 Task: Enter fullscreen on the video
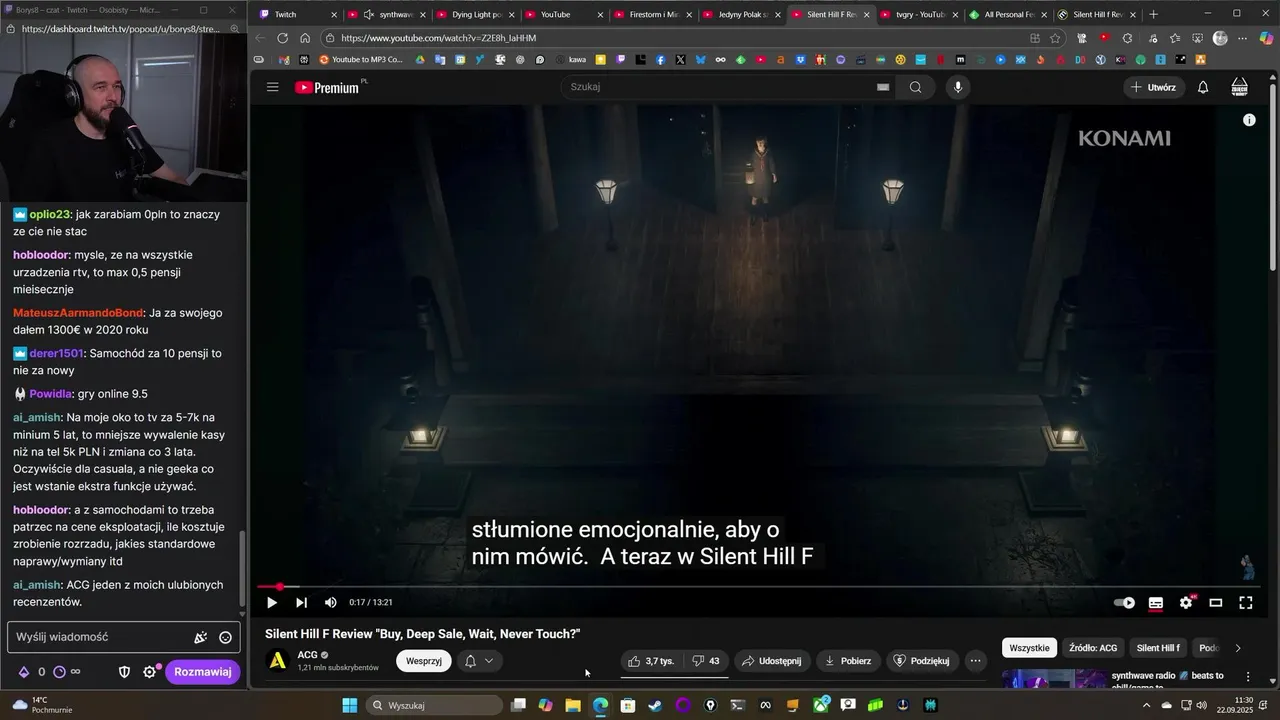(1246, 603)
